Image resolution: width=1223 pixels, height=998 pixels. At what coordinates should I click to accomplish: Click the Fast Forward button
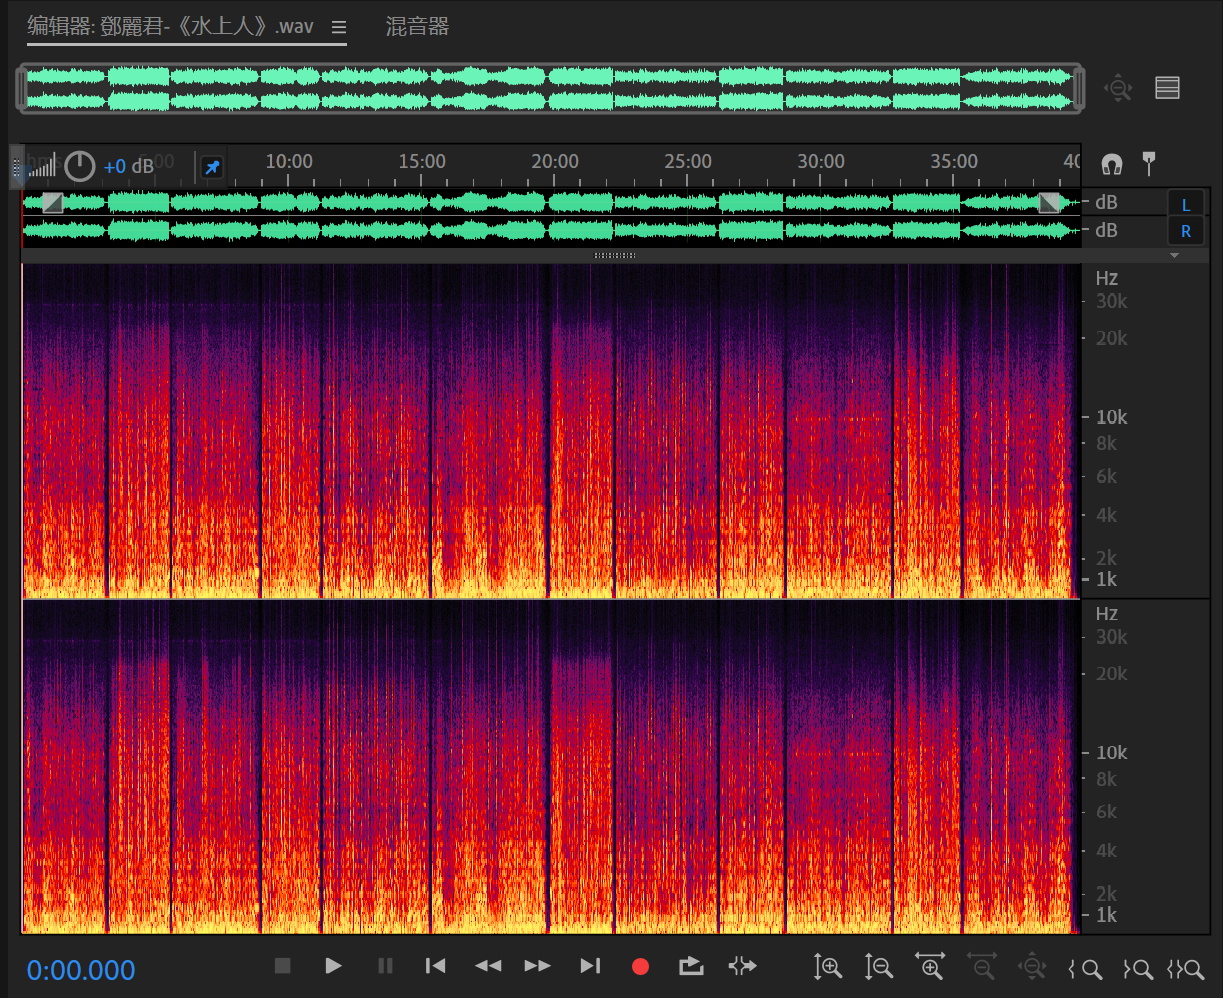[538, 966]
